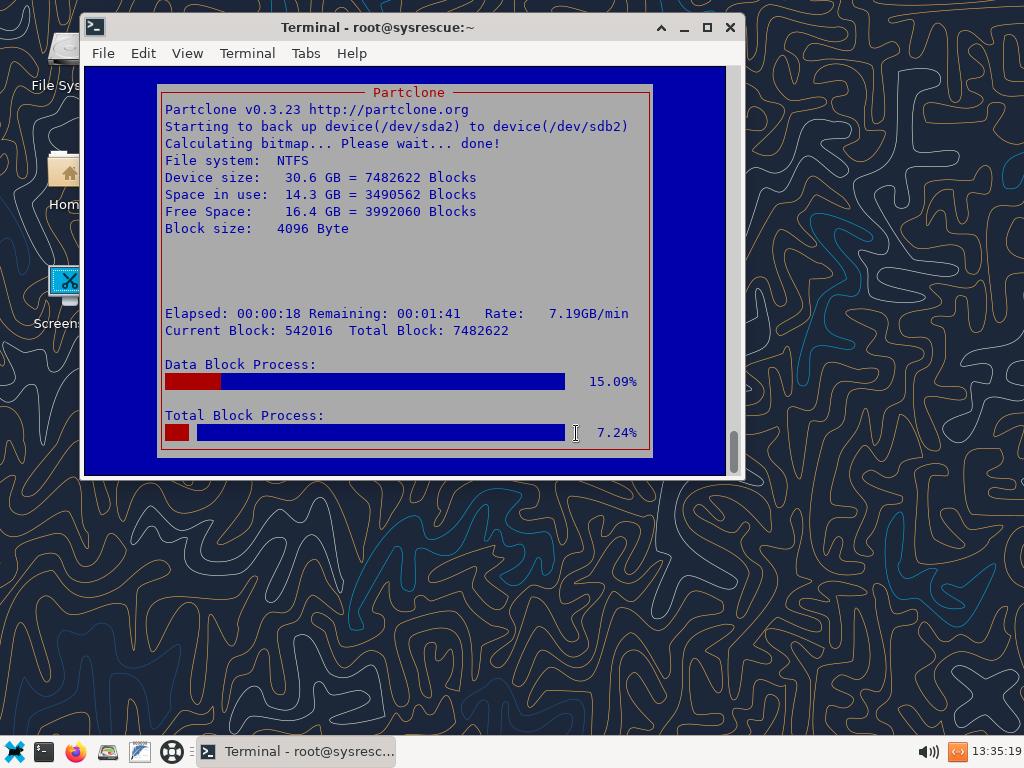Open the Edit menu
1024x768 pixels.
pos(143,53)
